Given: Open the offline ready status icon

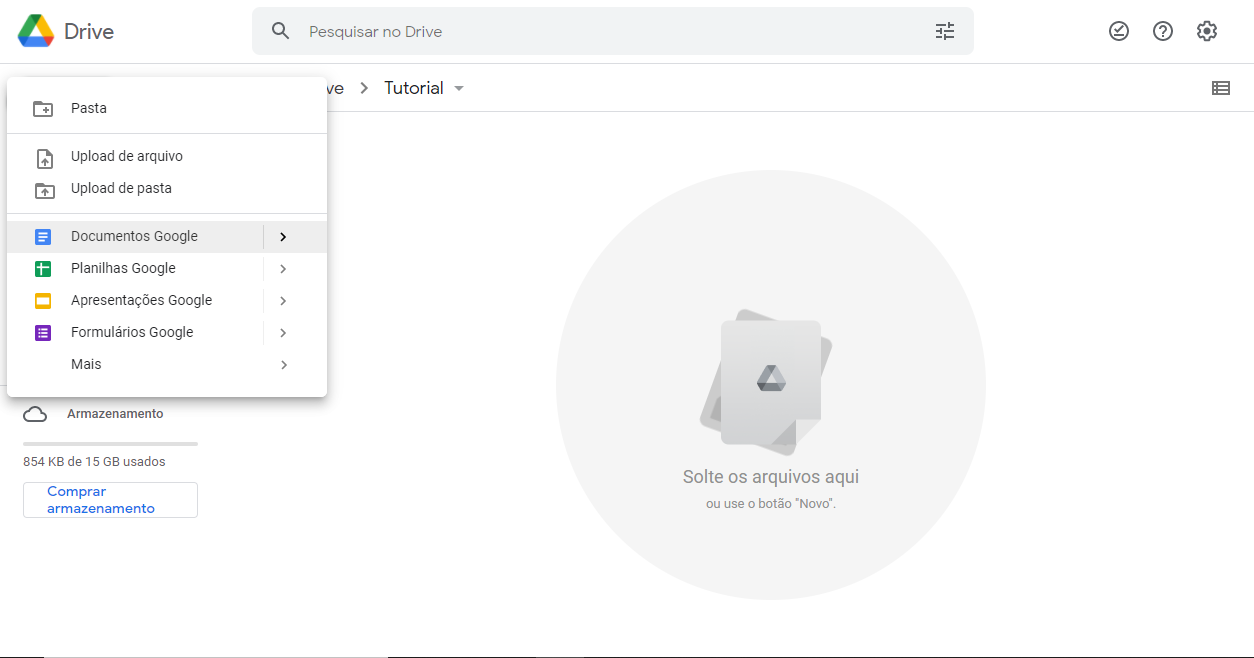Looking at the screenshot, I should [x=1119, y=31].
